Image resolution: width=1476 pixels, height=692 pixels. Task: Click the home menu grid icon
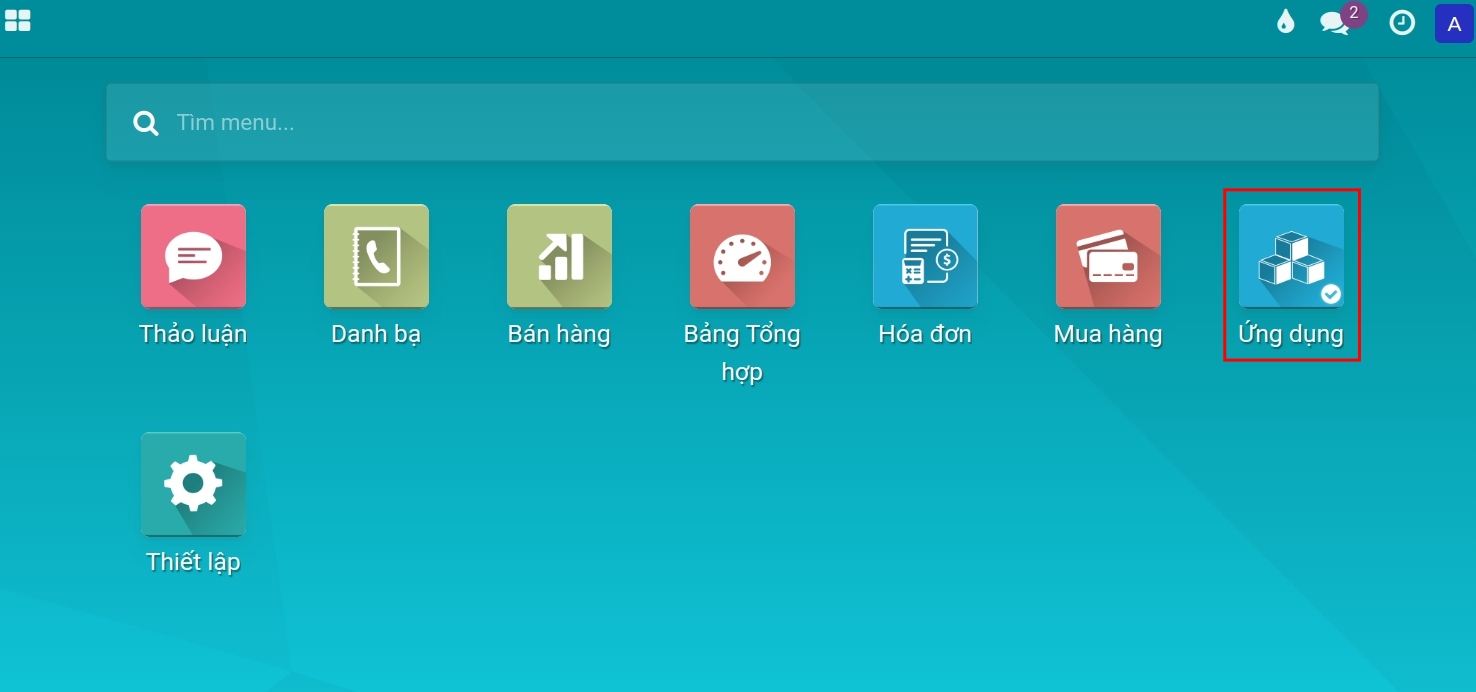pos(18,21)
